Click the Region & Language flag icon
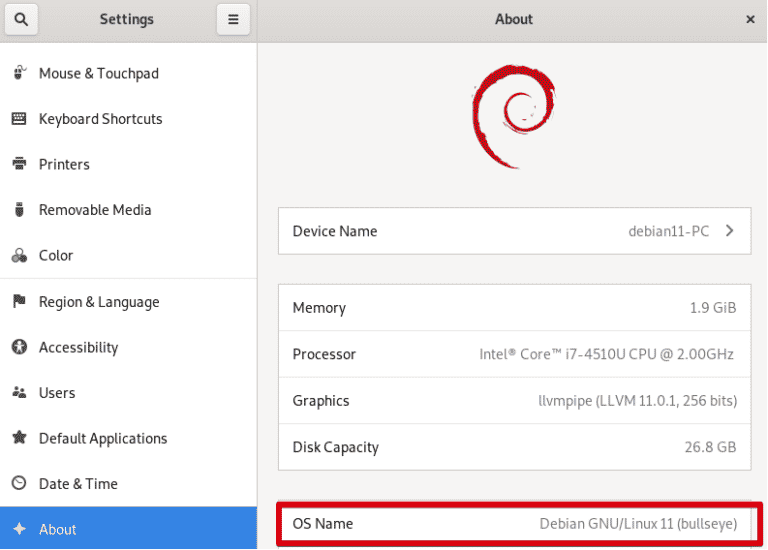 click(x=19, y=301)
